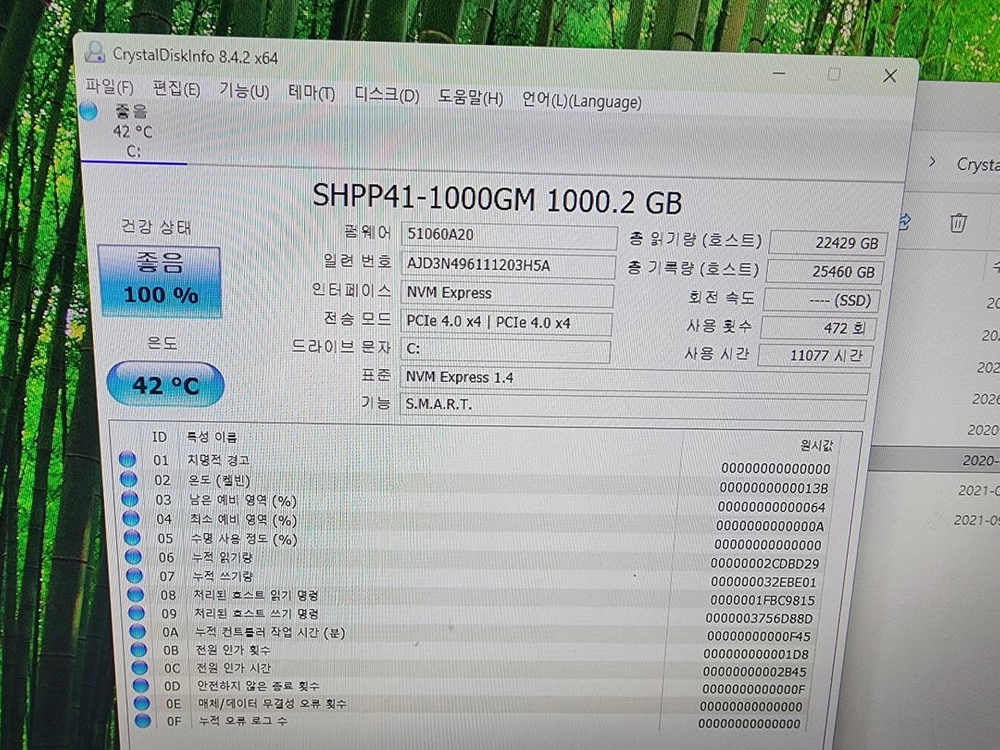Click status orb for row 07 누적 쓰기량

click(x=135, y=575)
